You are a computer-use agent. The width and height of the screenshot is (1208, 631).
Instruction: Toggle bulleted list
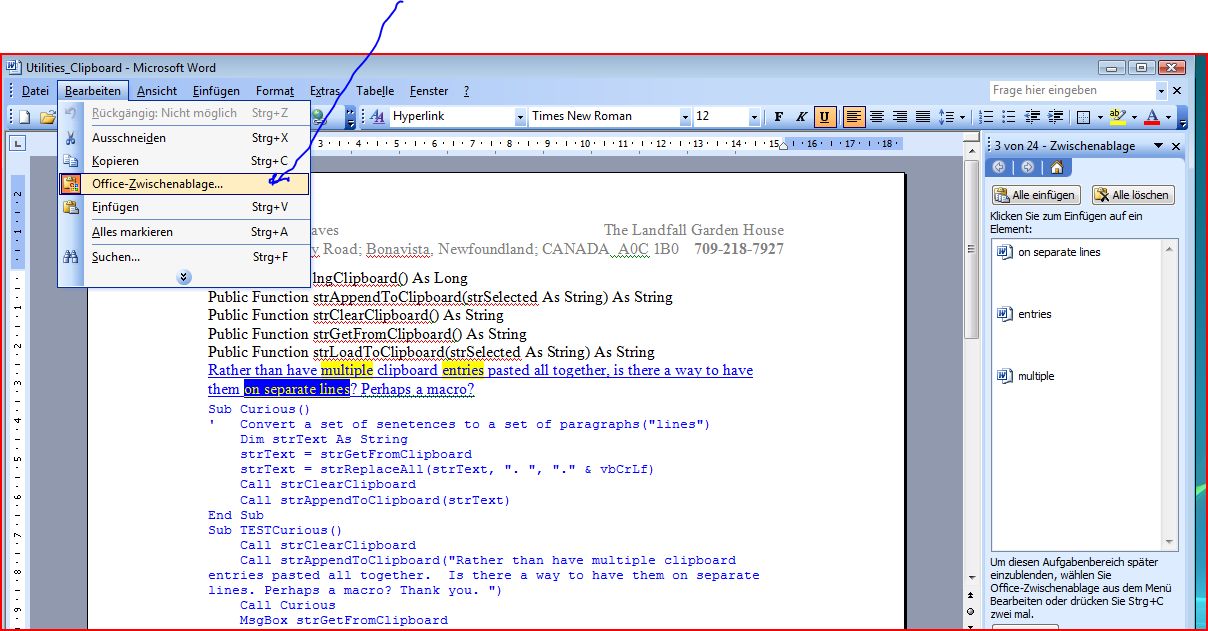coord(1010,117)
